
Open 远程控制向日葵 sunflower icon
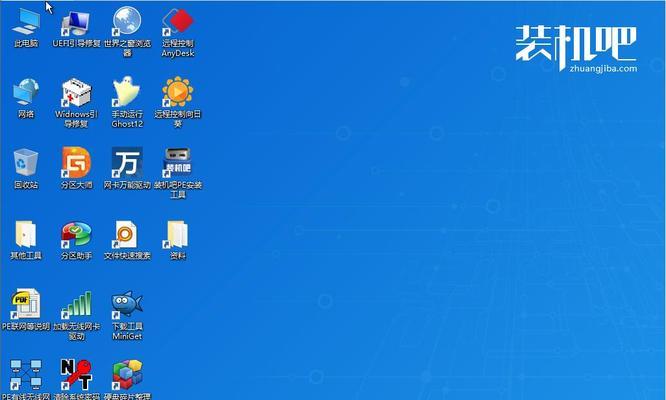point(178,92)
